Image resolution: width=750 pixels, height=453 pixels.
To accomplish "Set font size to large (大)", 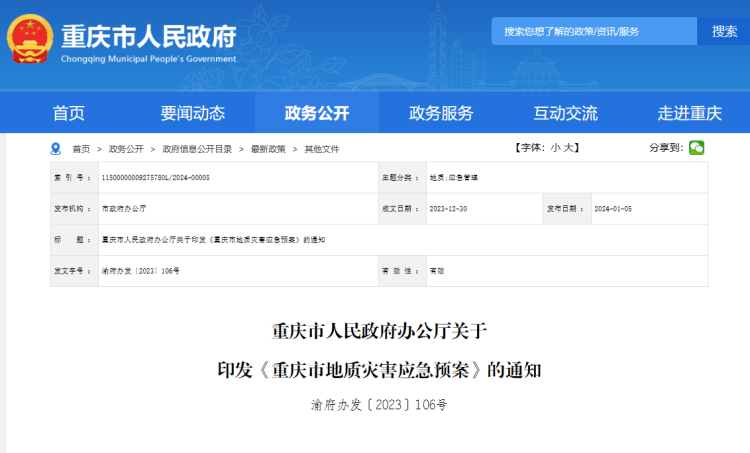I will pos(571,148).
